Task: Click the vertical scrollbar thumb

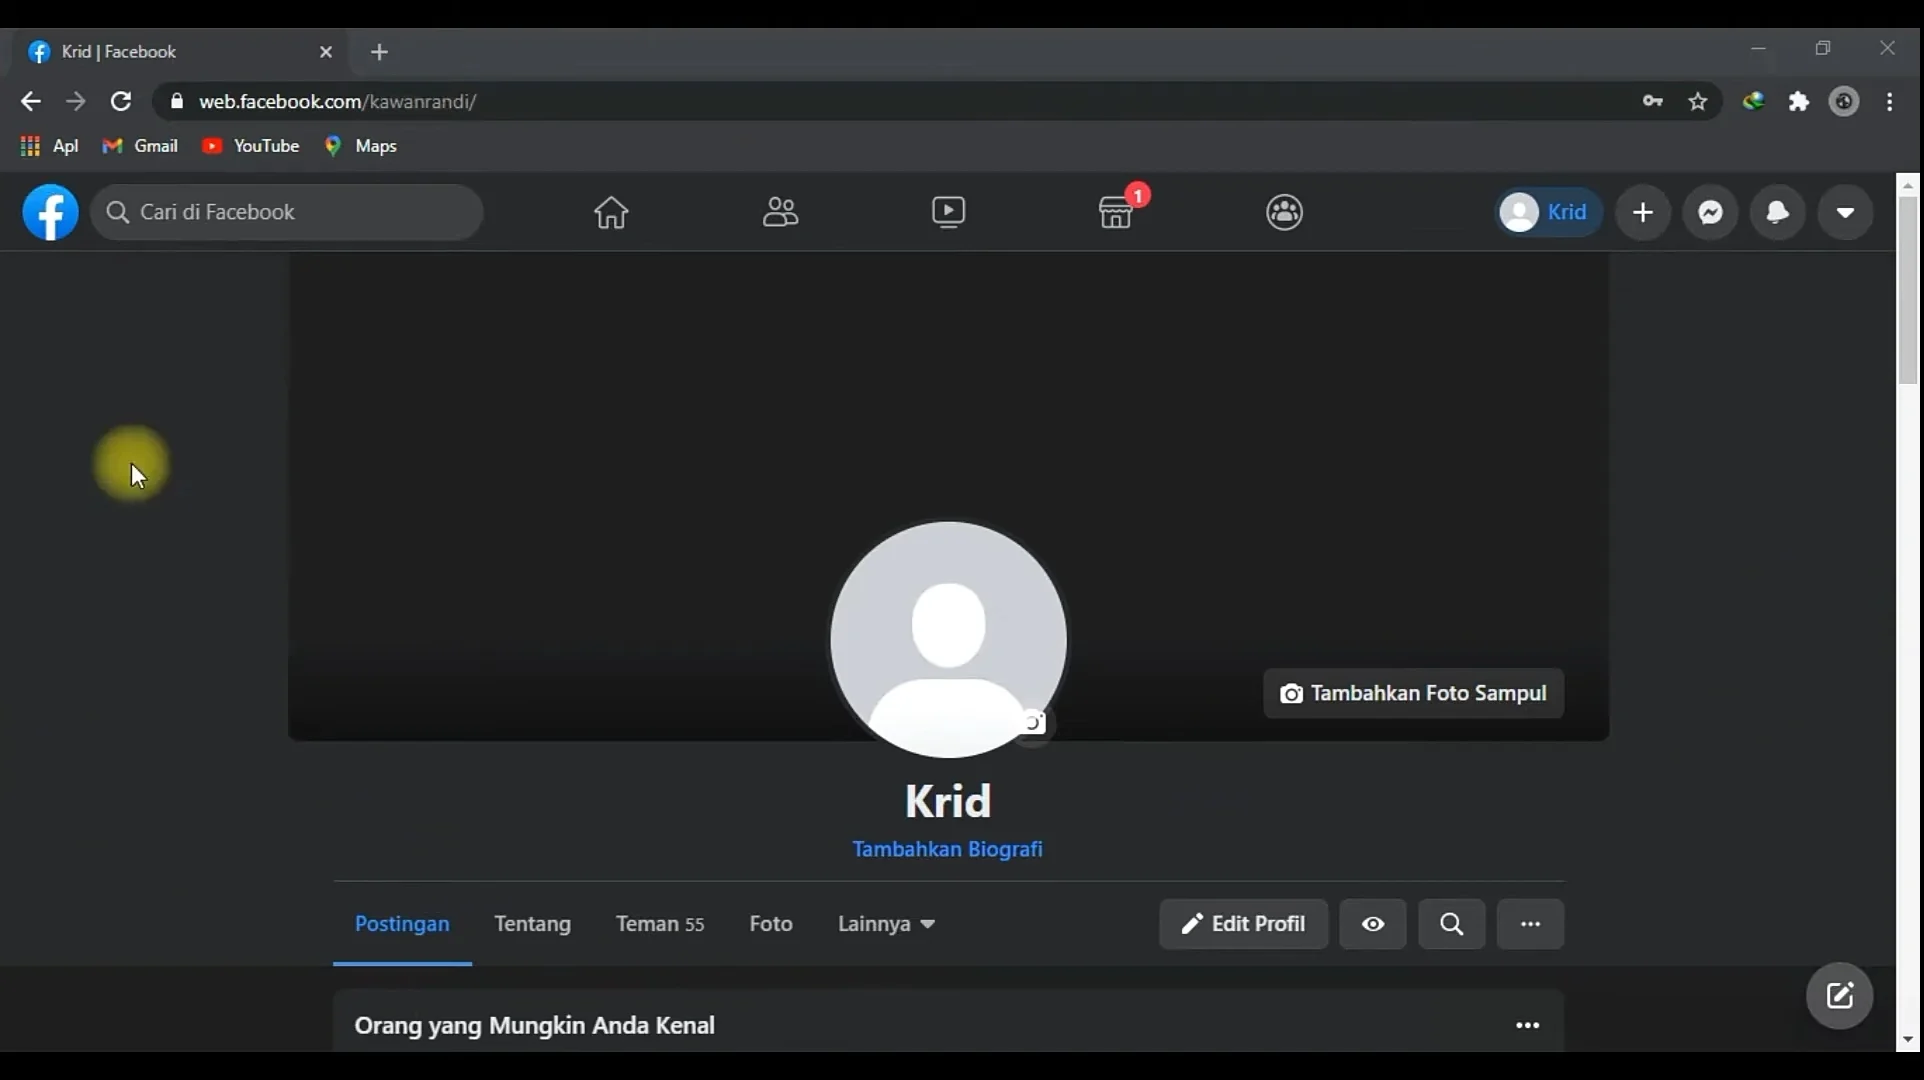Action: (x=1908, y=290)
